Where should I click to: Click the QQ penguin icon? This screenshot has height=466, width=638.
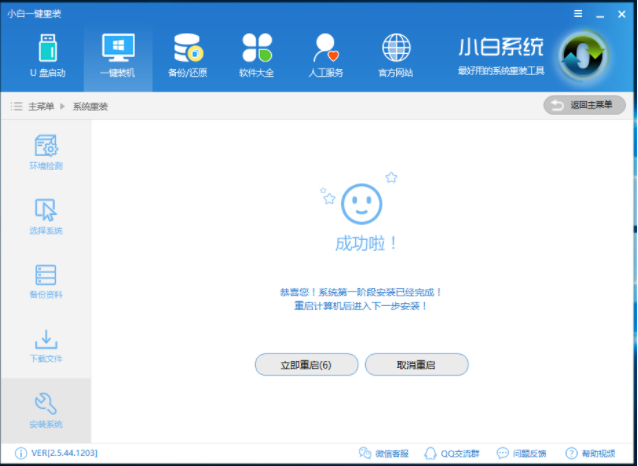pos(430,453)
